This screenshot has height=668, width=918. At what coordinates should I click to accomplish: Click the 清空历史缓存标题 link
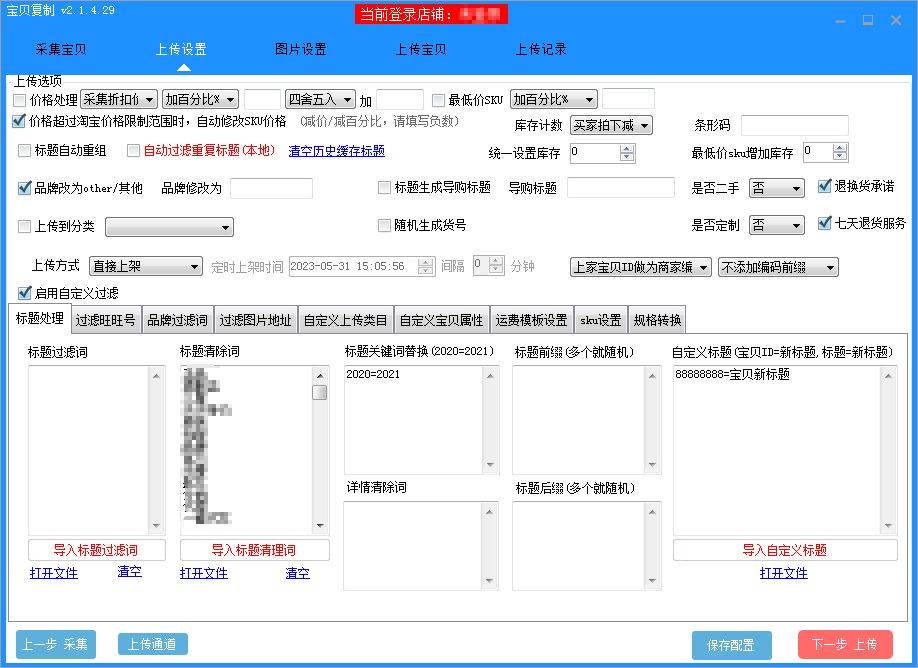337,151
